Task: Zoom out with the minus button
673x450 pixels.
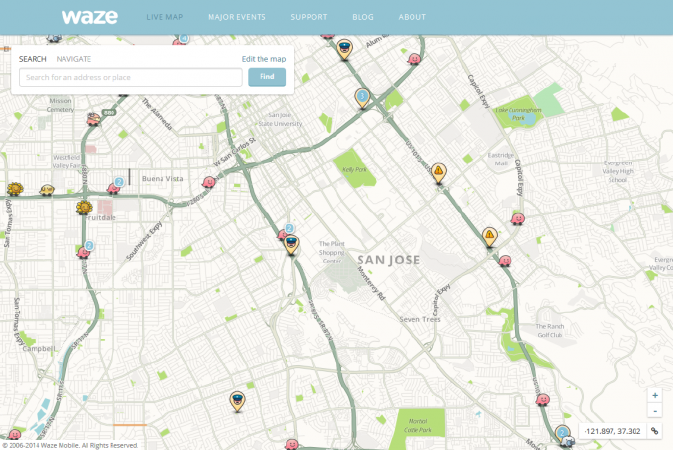Action: click(655, 411)
